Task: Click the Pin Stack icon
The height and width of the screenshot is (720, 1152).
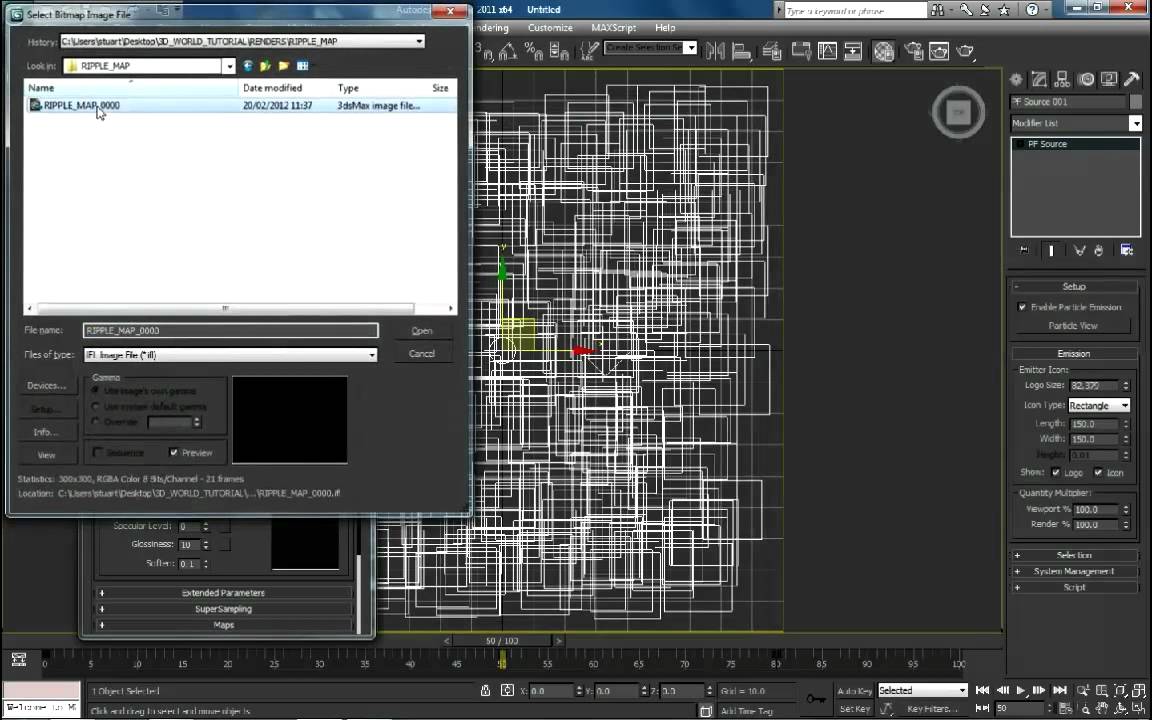Action: [x=1024, y=251]
